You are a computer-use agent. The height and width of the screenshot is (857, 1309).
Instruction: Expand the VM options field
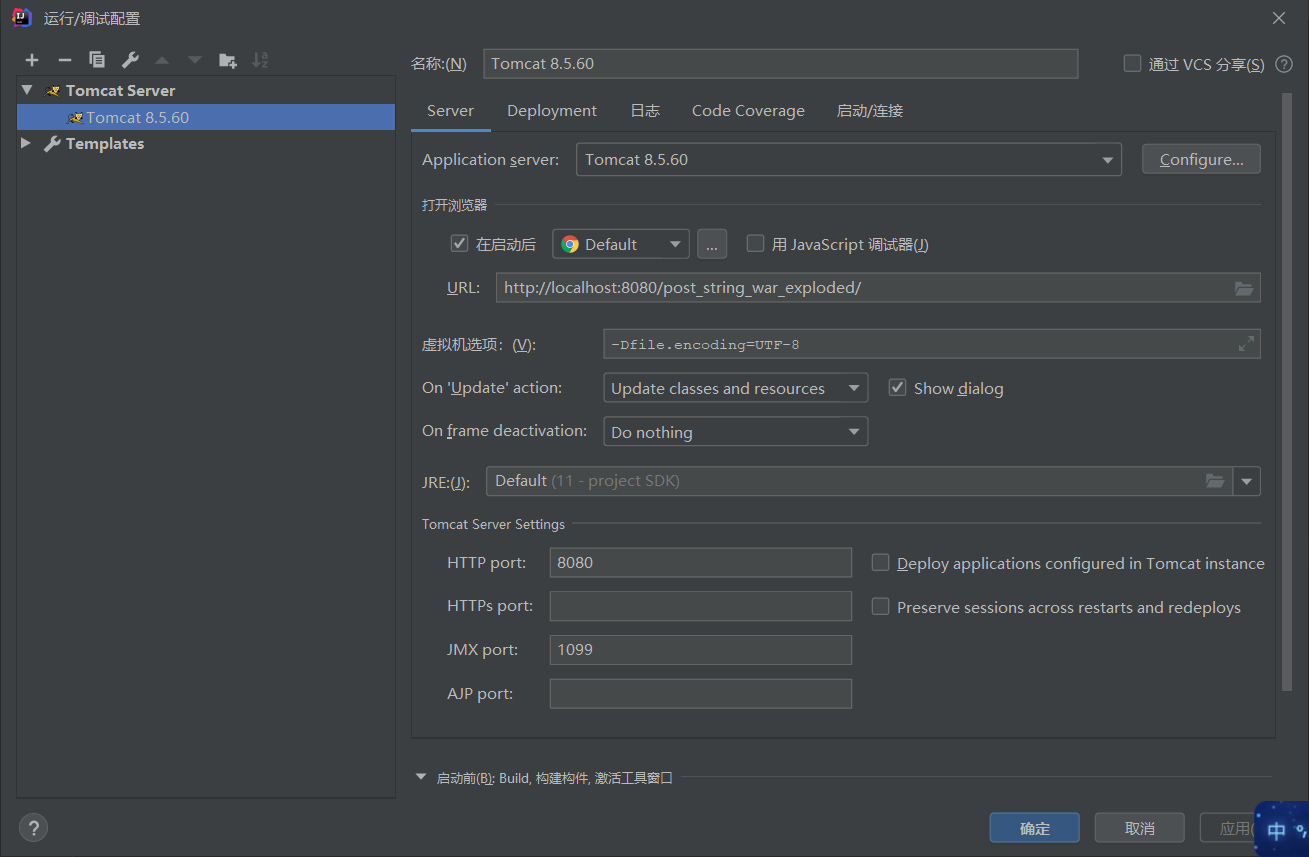coord(1246,344)
